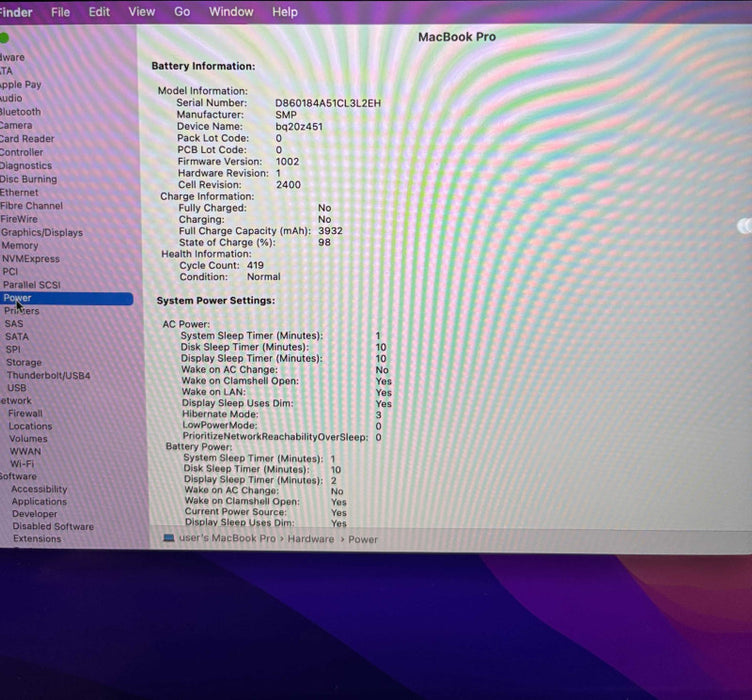This screenshot has width=752, height=700.
Task: Click Cell Revision value 2400
Action: pyautogui.click(x=288, y=185)
